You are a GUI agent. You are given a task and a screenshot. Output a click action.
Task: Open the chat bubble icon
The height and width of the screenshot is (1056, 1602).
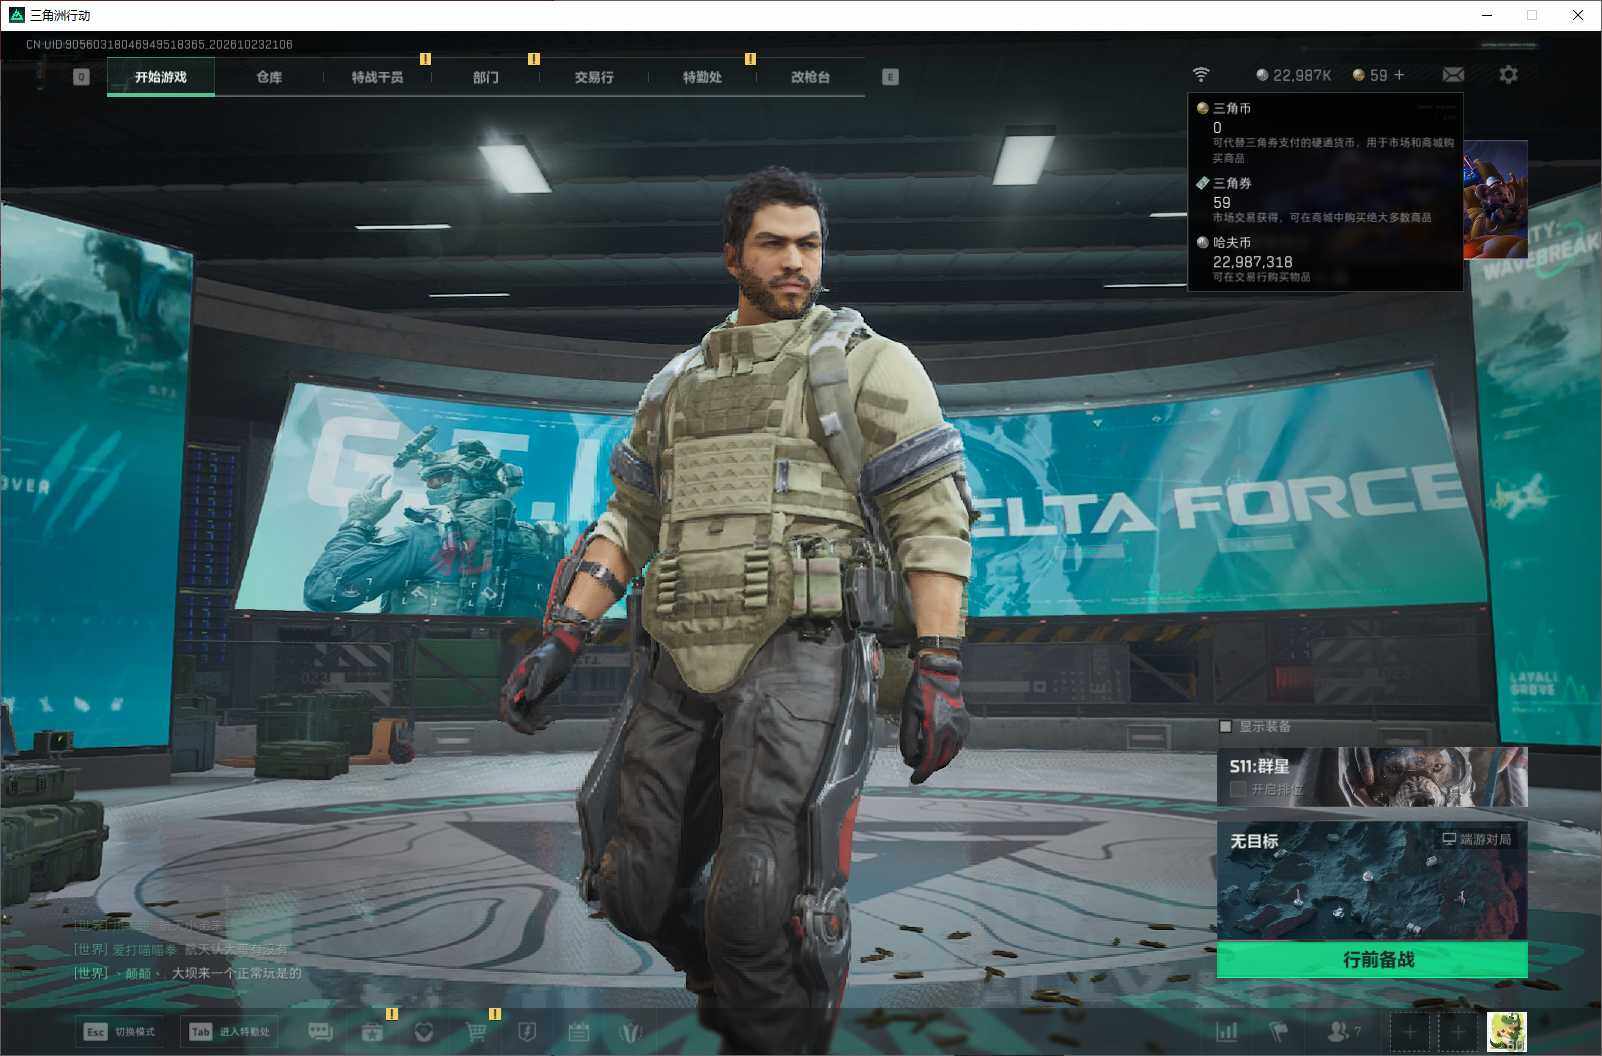320,1031
